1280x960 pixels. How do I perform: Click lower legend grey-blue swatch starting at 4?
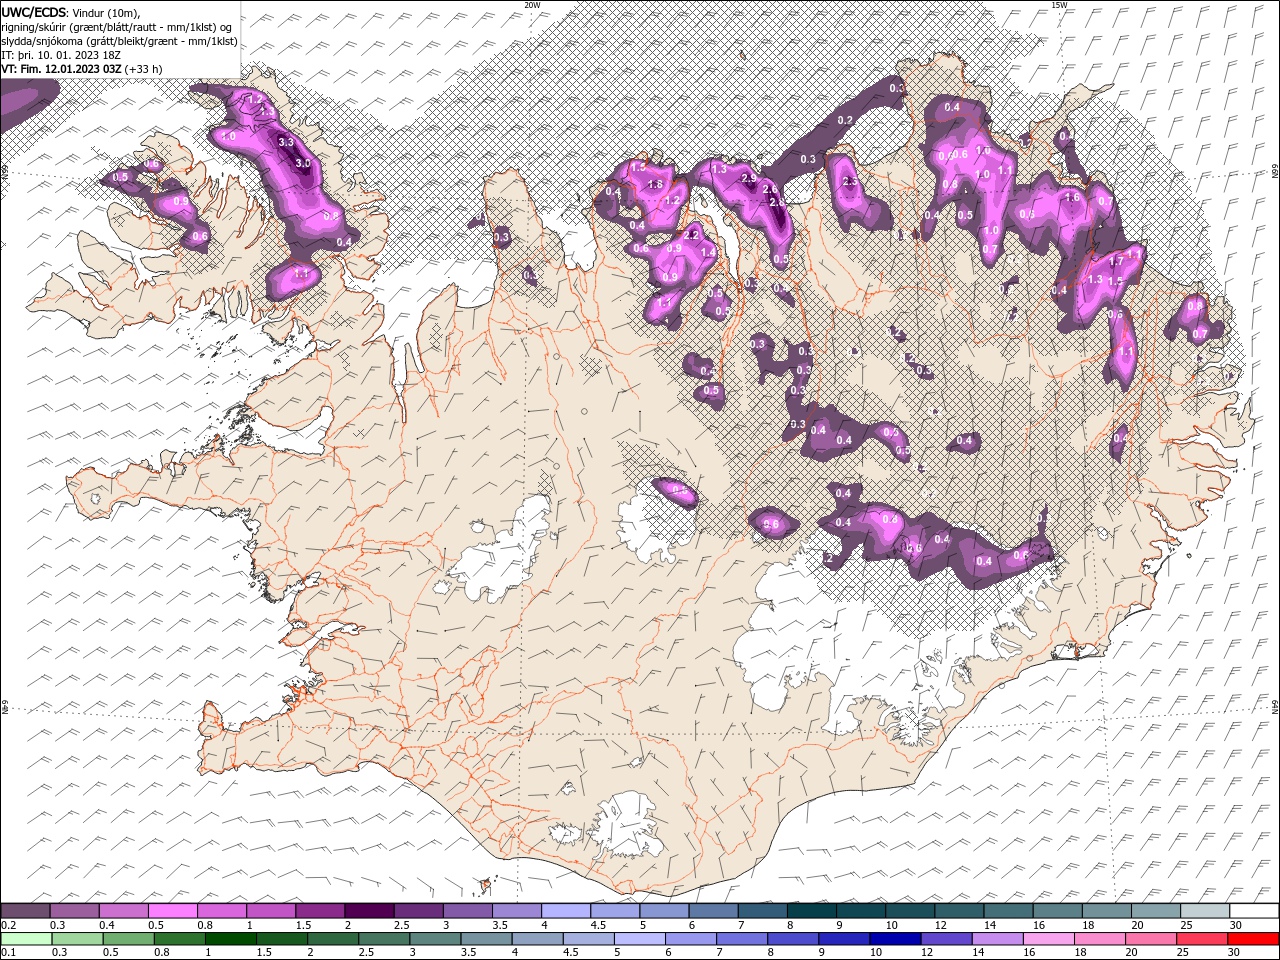pyautogui.click(x=537, y=939)
